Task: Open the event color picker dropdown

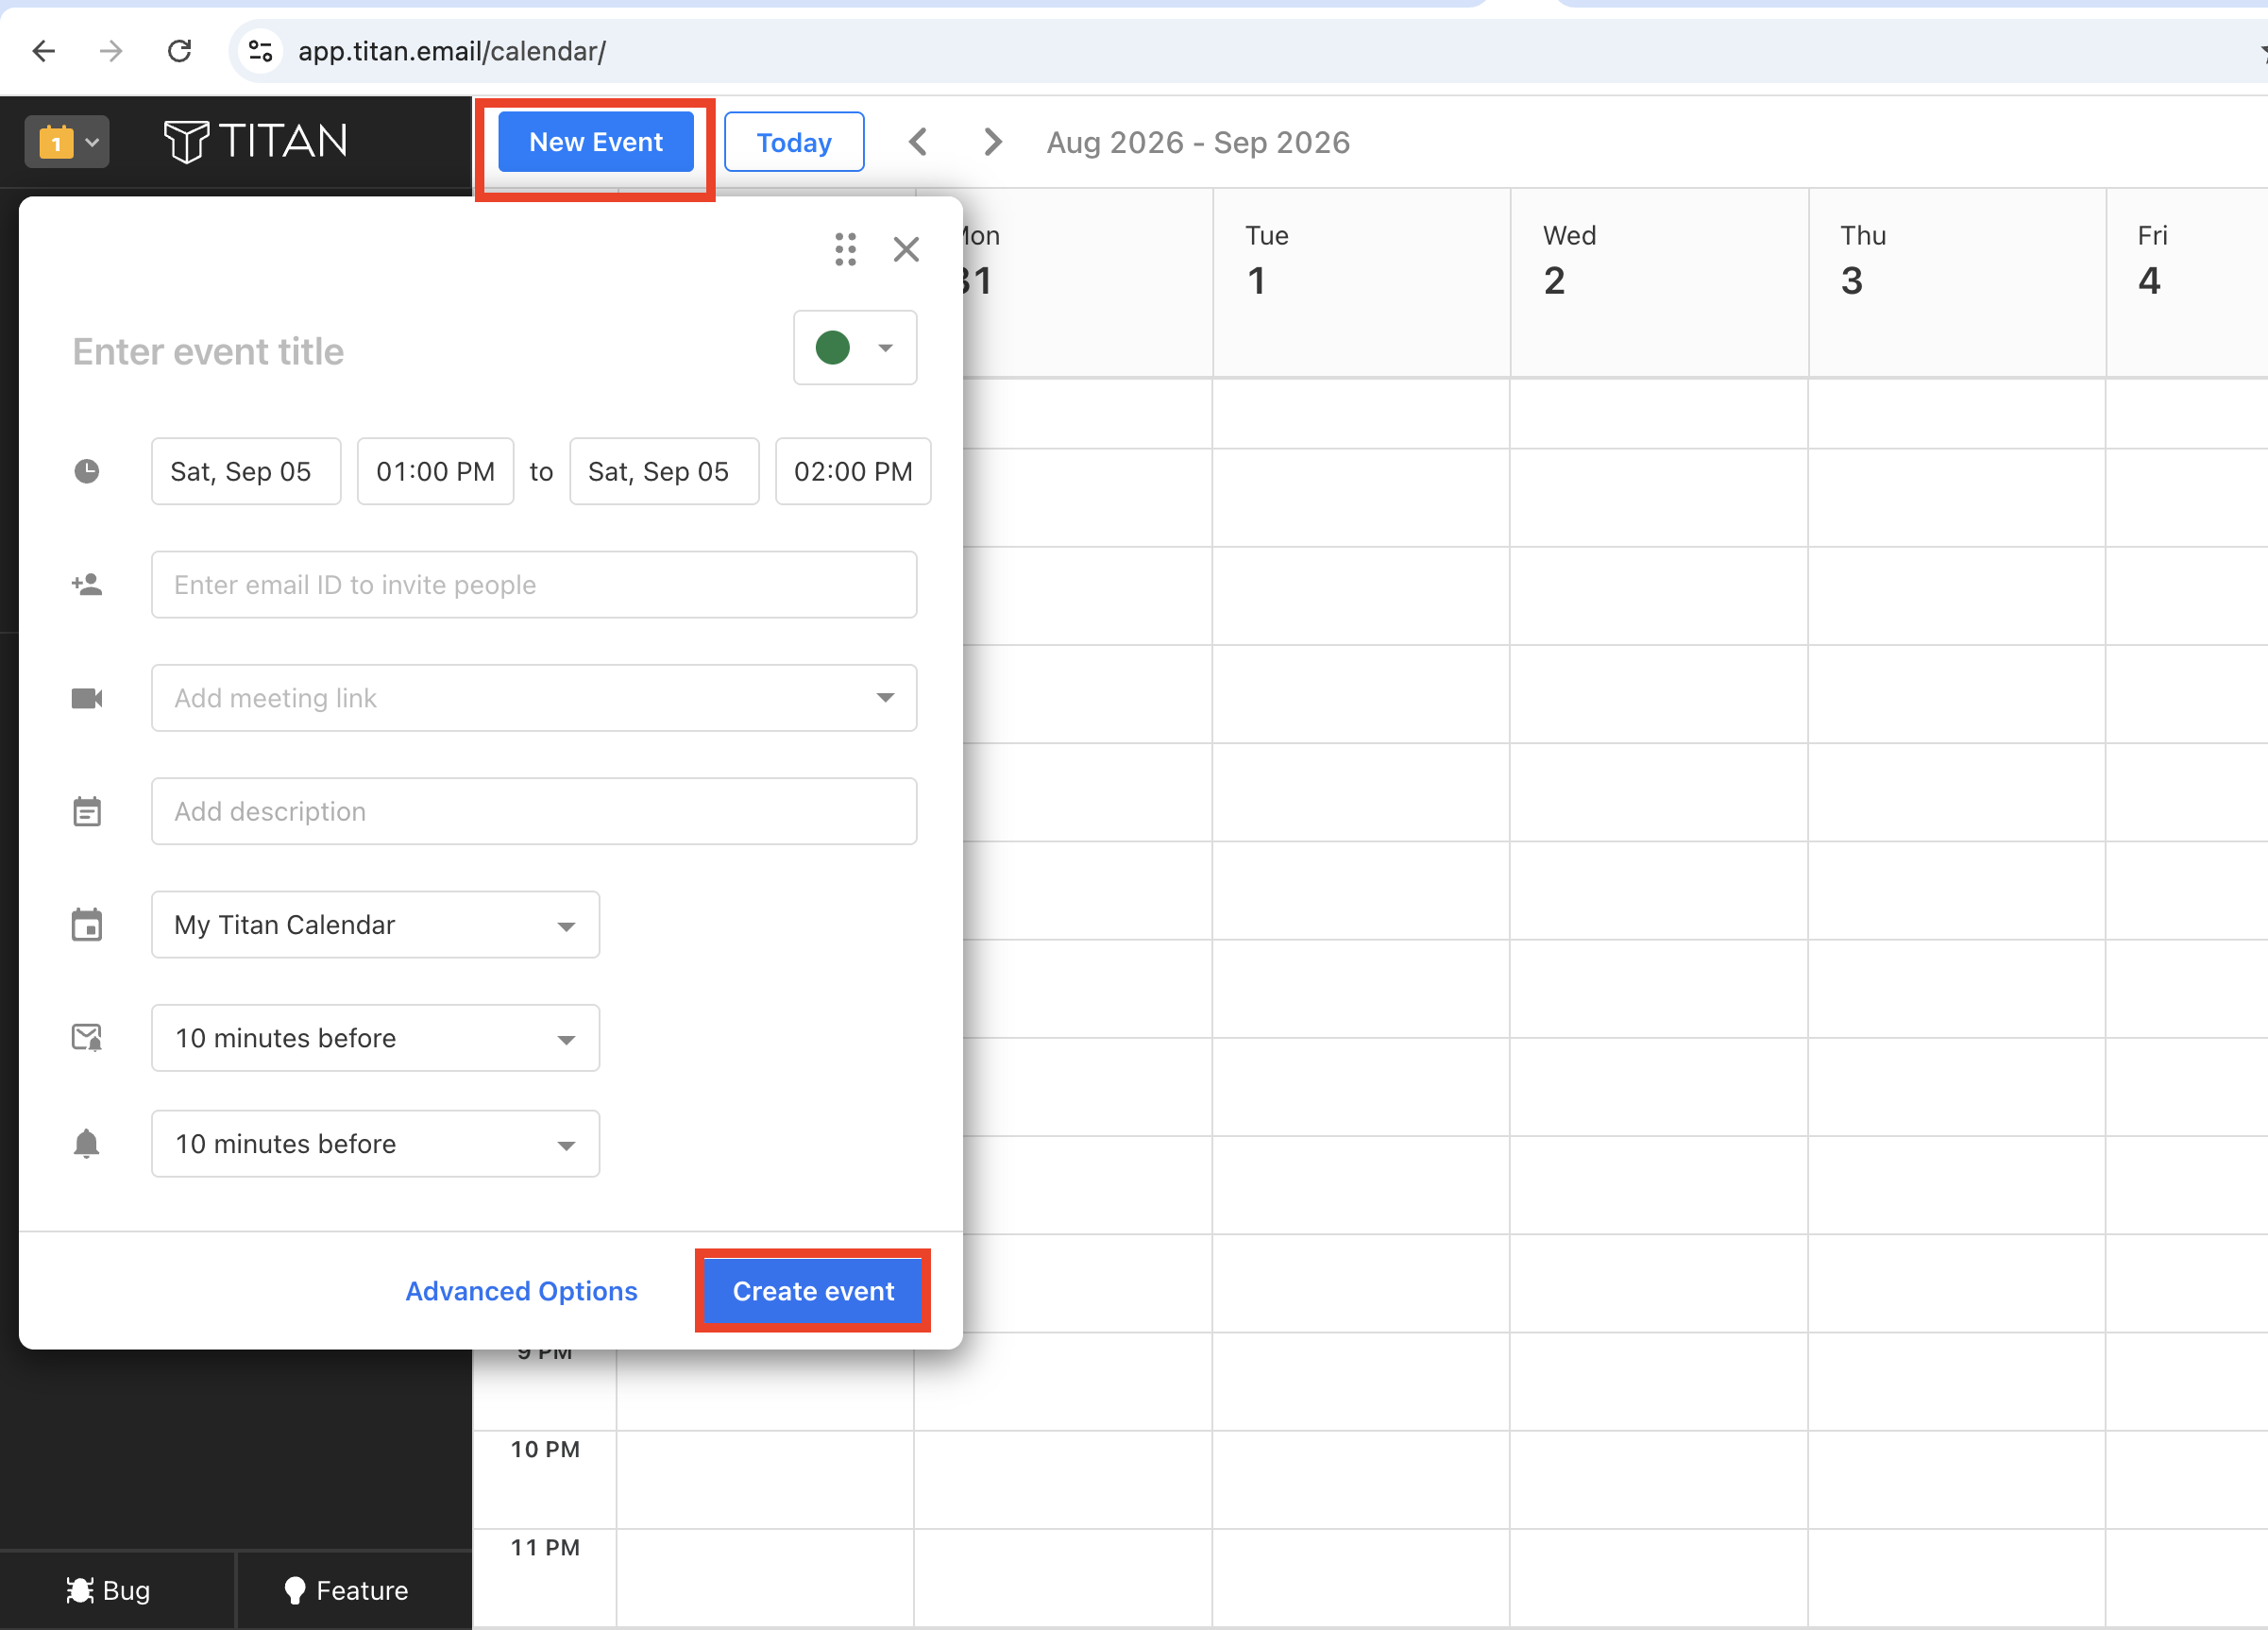Action: [855, 348]
